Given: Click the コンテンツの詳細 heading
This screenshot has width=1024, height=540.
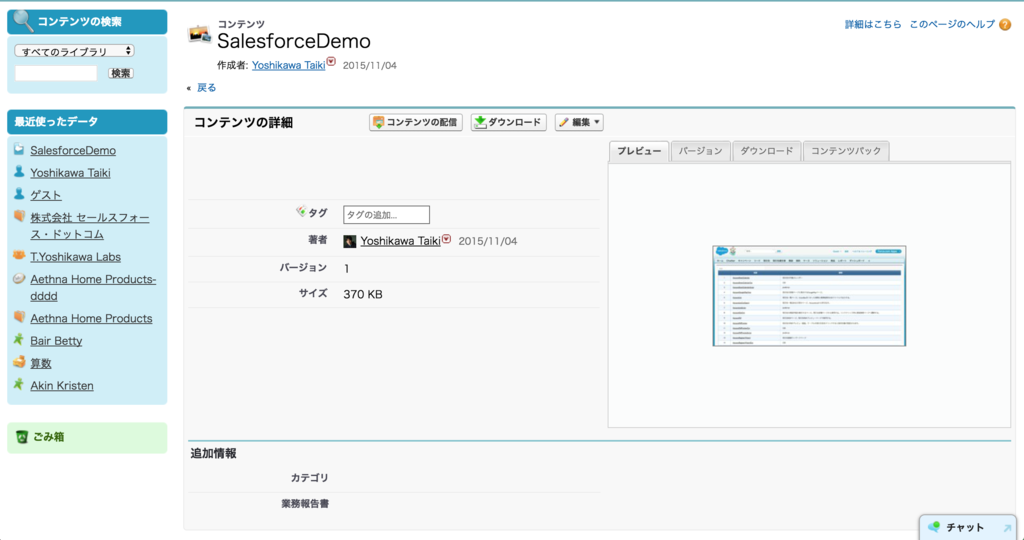Looking at the screenshot, I should 244,122.
